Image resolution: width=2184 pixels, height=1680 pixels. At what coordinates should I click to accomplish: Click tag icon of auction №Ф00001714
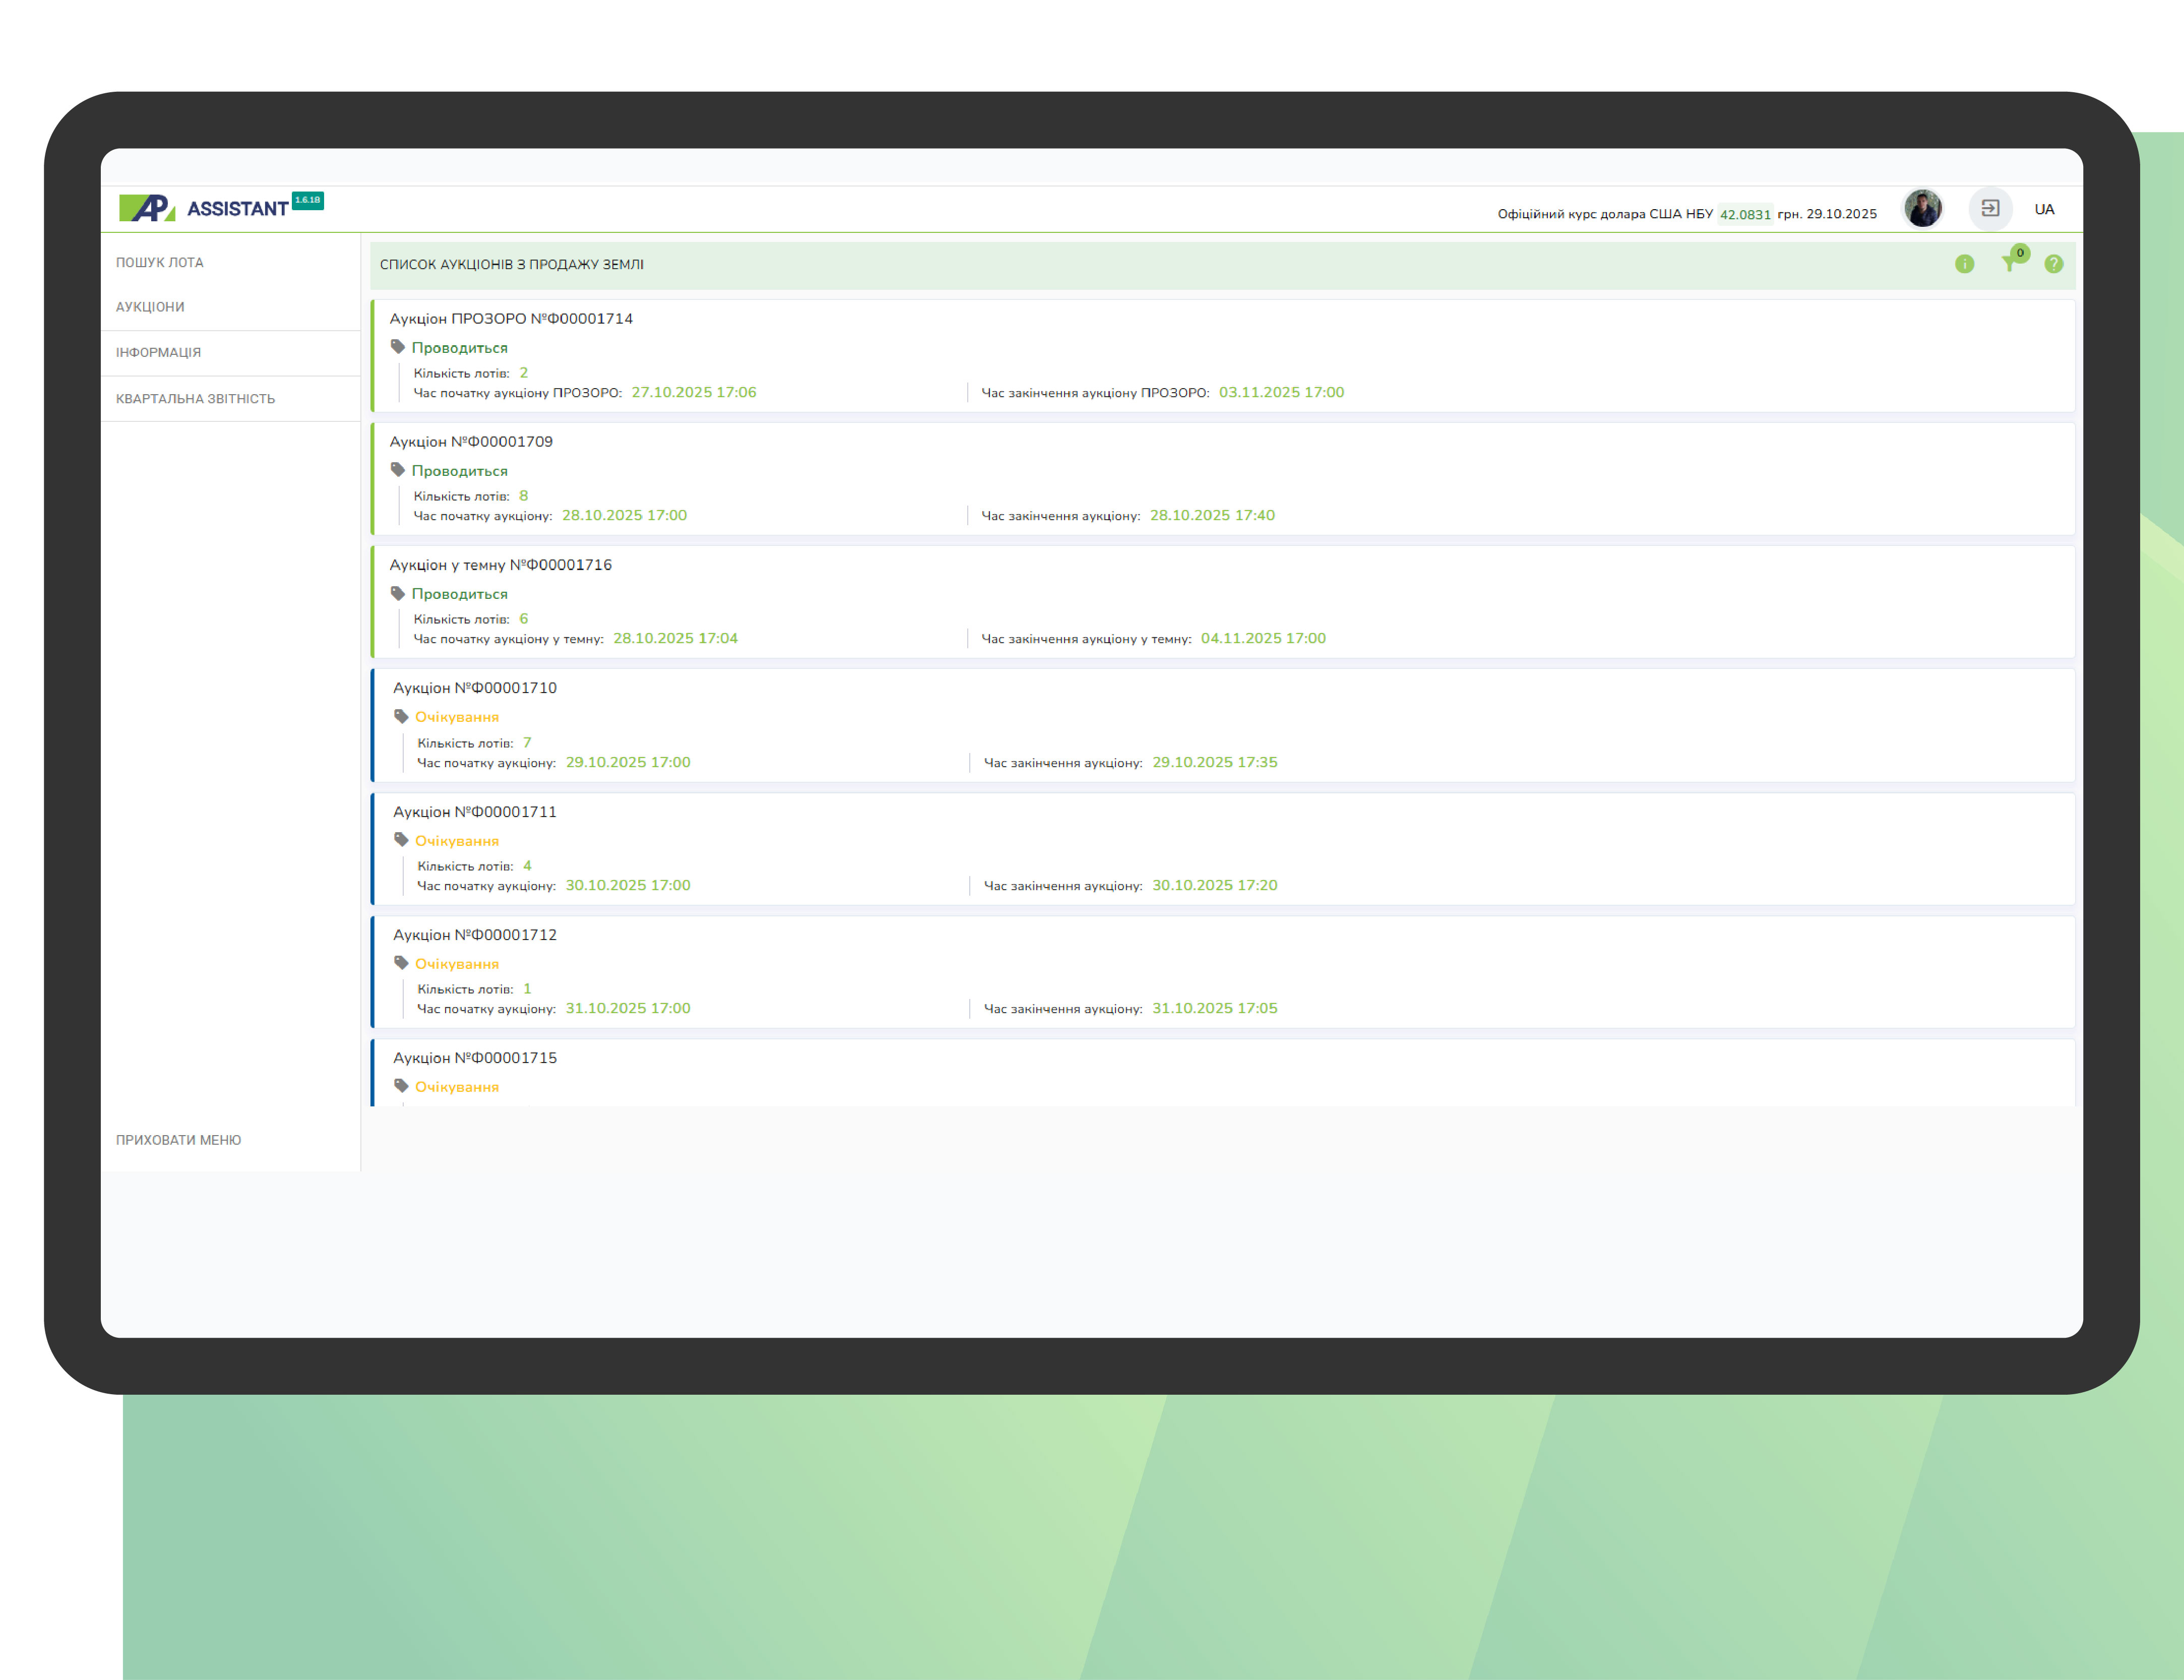pyautogui.click(x=398, y=347)
